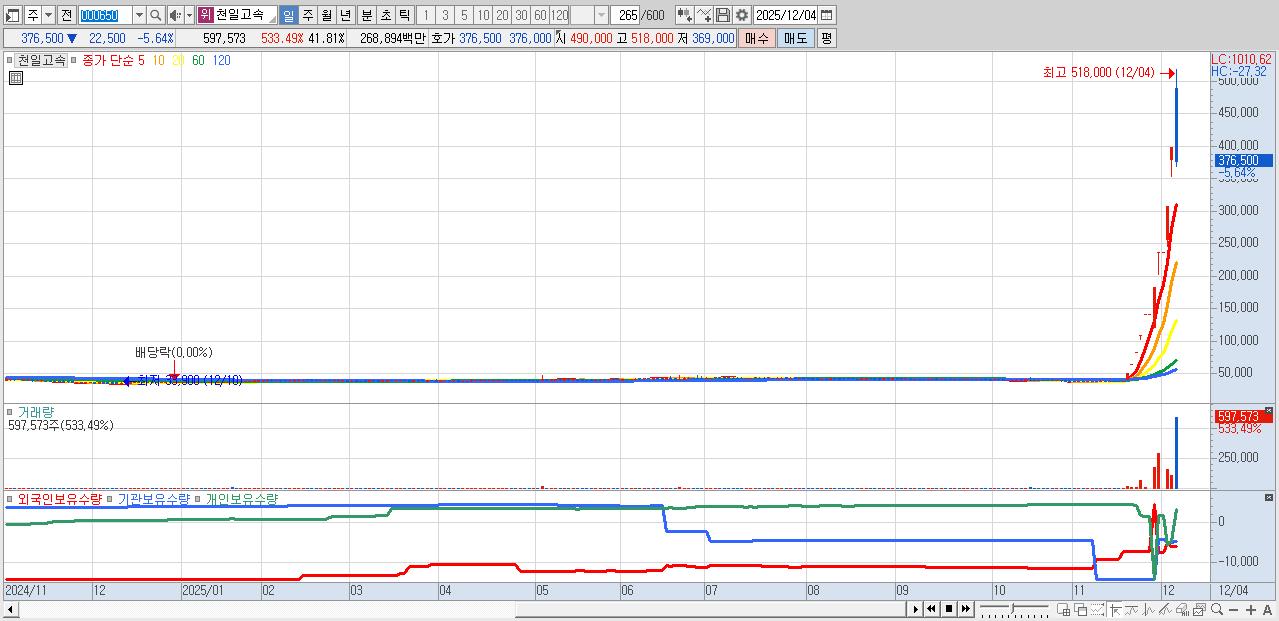This screenshot has width=1279, height=621.
Task: Switch to 년 yearly chart period
Action: click(x=345, y=15)
